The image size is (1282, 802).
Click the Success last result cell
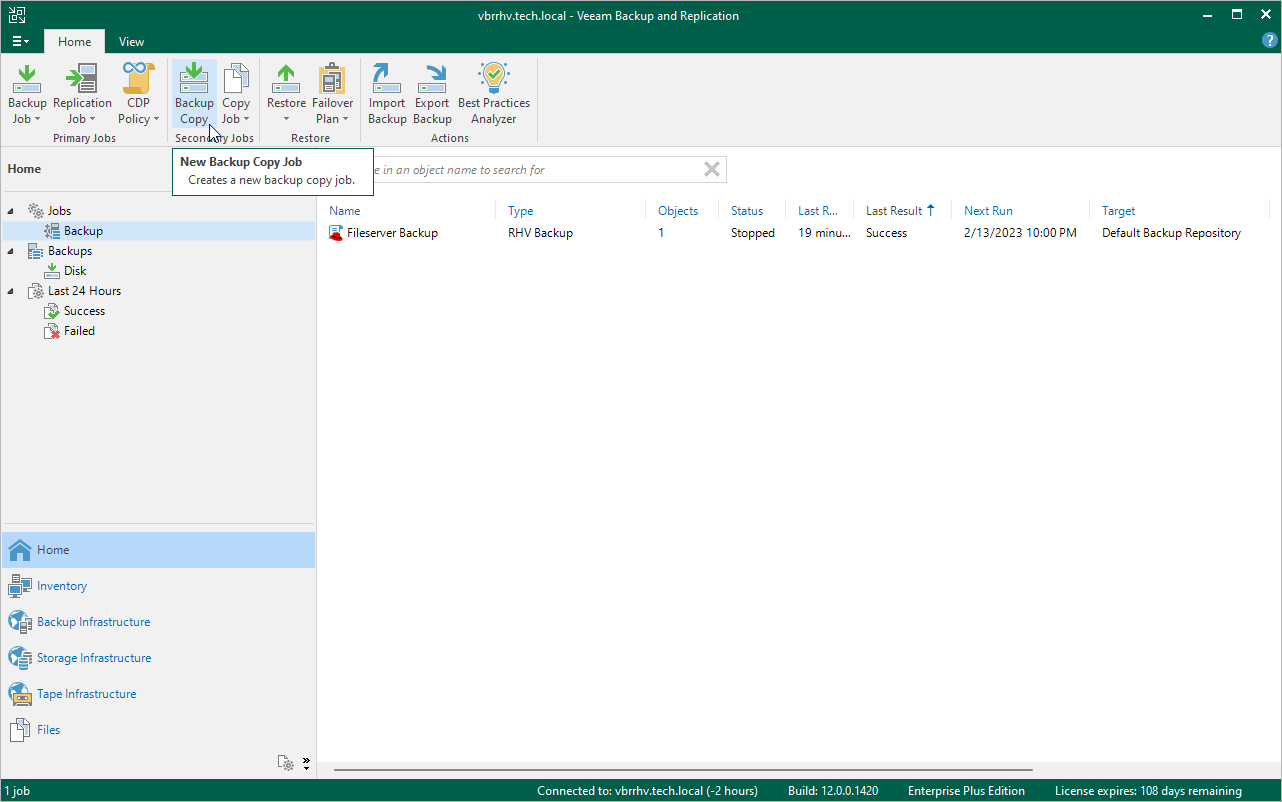[886, 233]
